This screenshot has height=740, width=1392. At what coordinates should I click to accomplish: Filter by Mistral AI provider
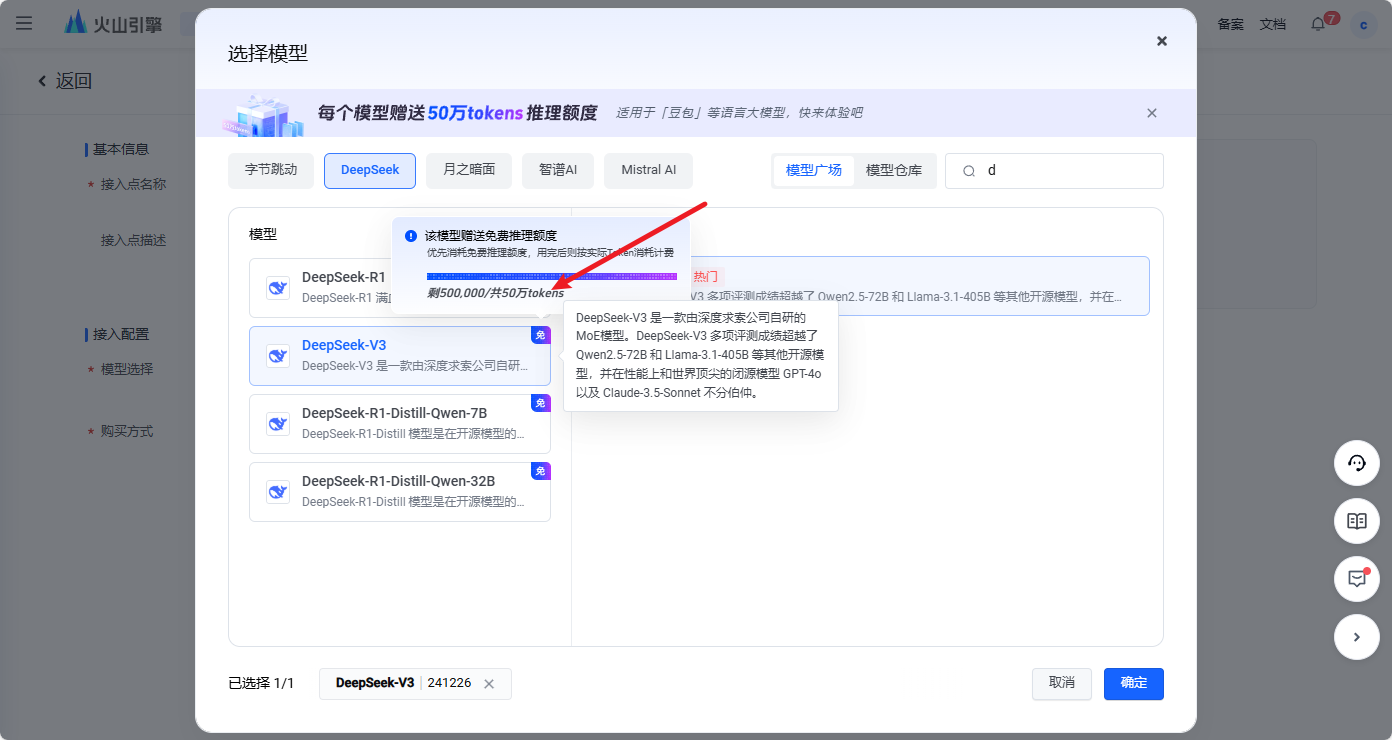[648, 170]
